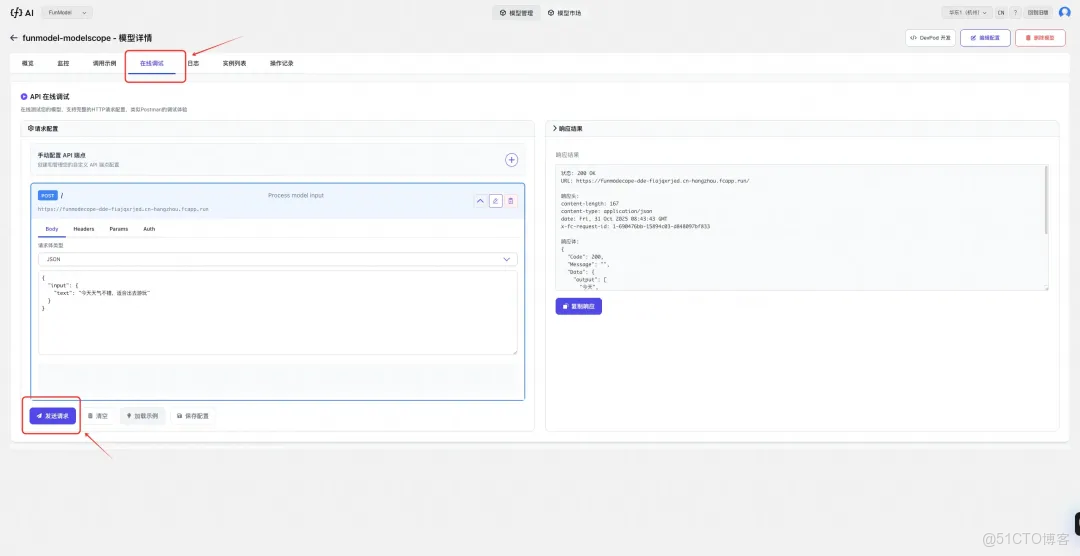Select the Headers request tab
Screen dimensions: 1080x556
[84, 229]
